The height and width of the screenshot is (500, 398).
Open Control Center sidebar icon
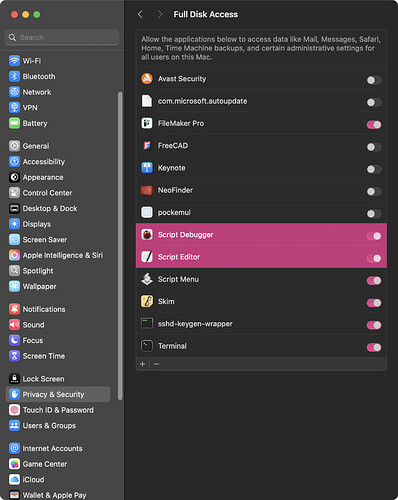click(x=14, y=193)
